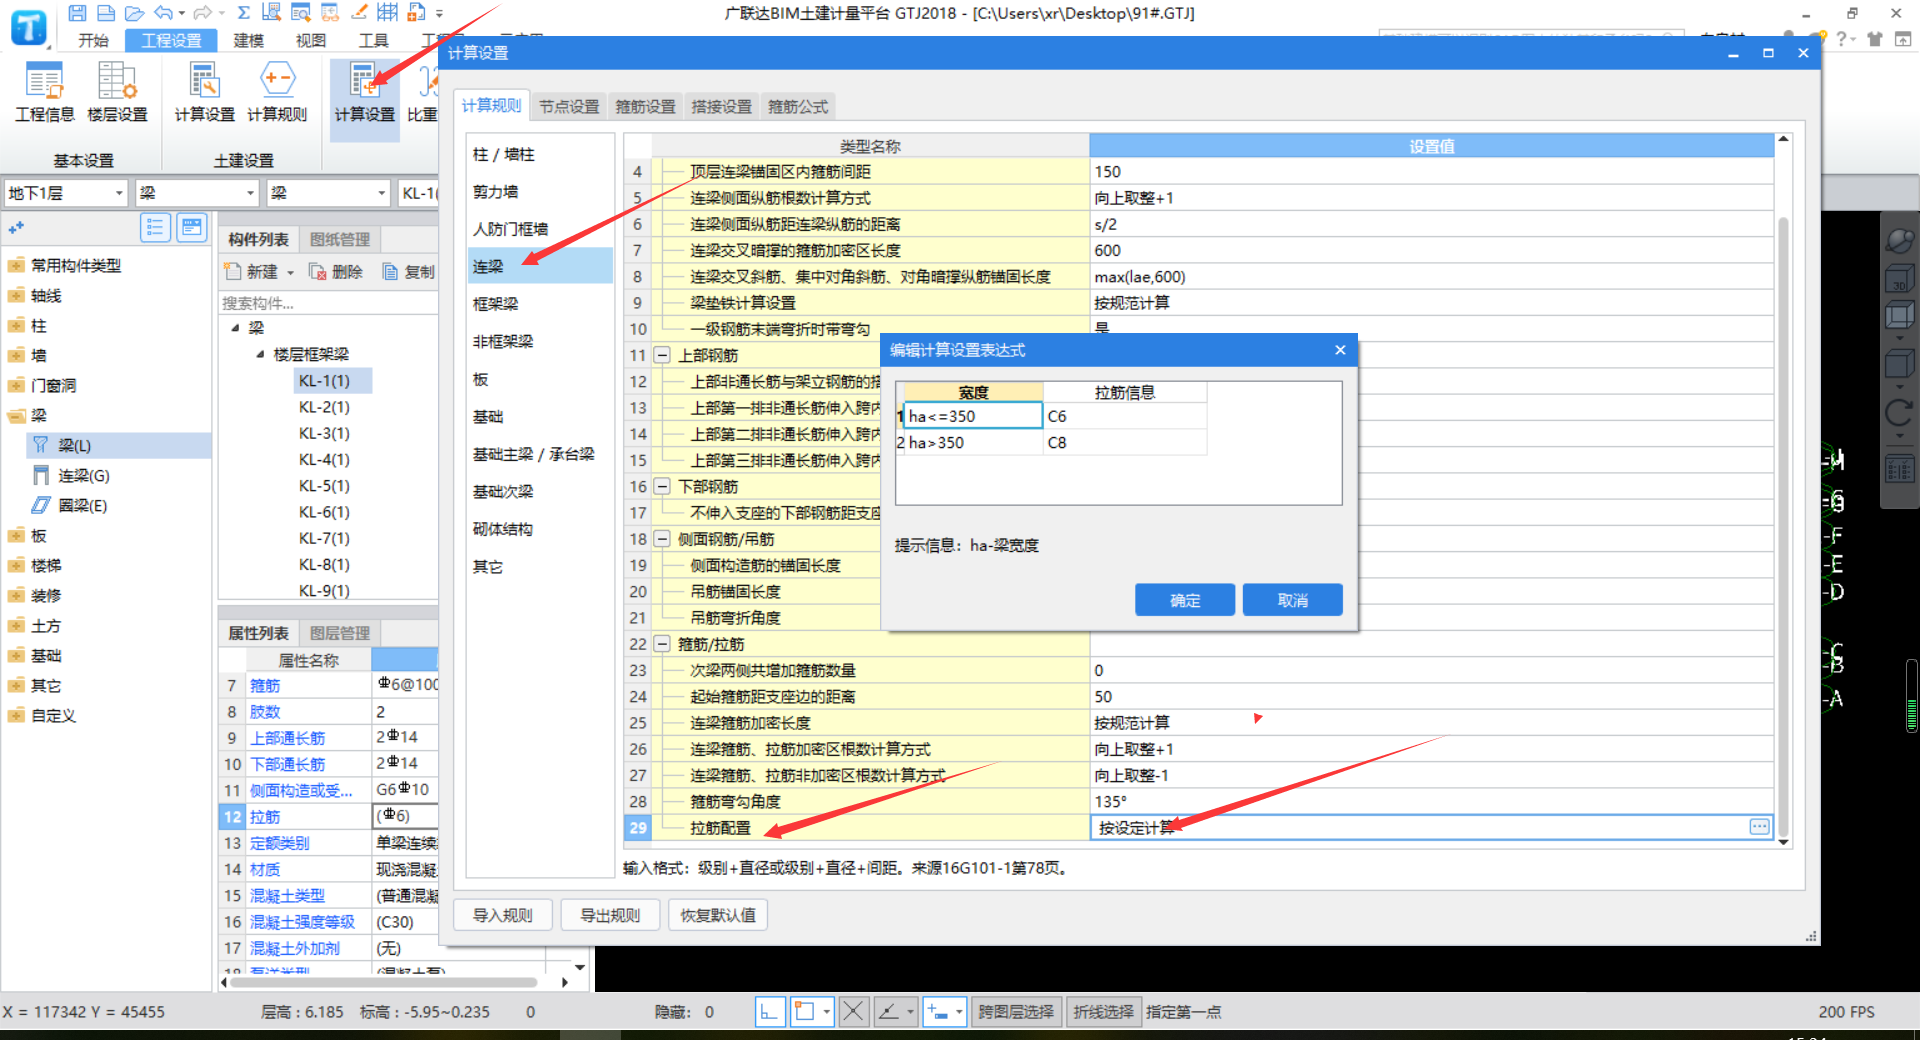Open 工程信息 project information
This screenshot has width=1920, height=1040.
[44, 92]
